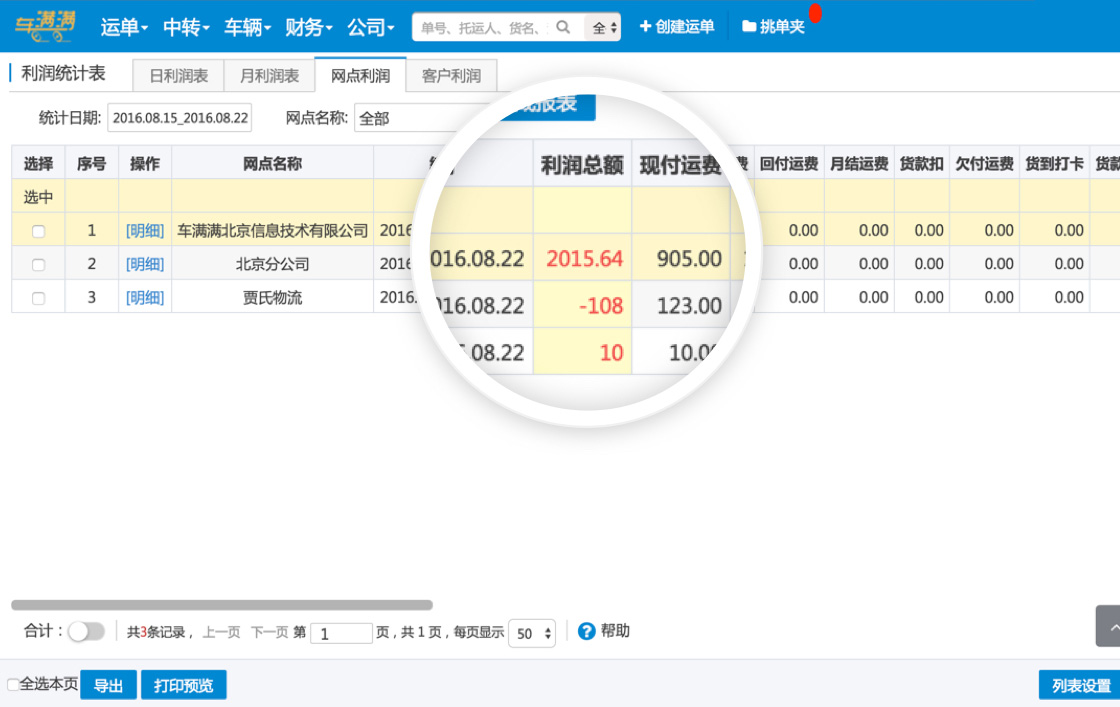Switch to the 日利润表 tab
The width and height of the screenshot is (1120, 707).
(x=178, y=76)
